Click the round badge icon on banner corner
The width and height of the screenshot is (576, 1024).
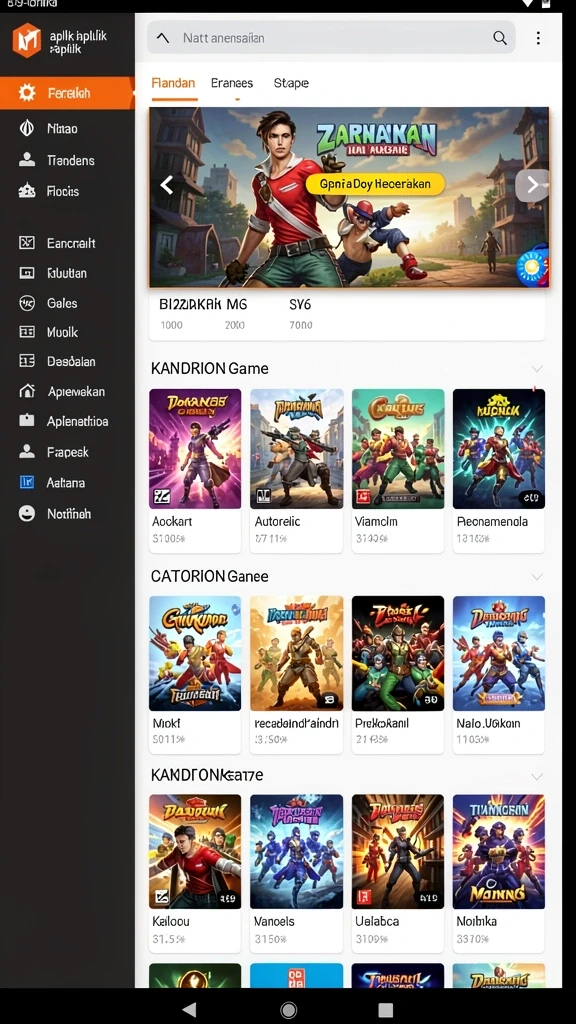pos(532,266)
